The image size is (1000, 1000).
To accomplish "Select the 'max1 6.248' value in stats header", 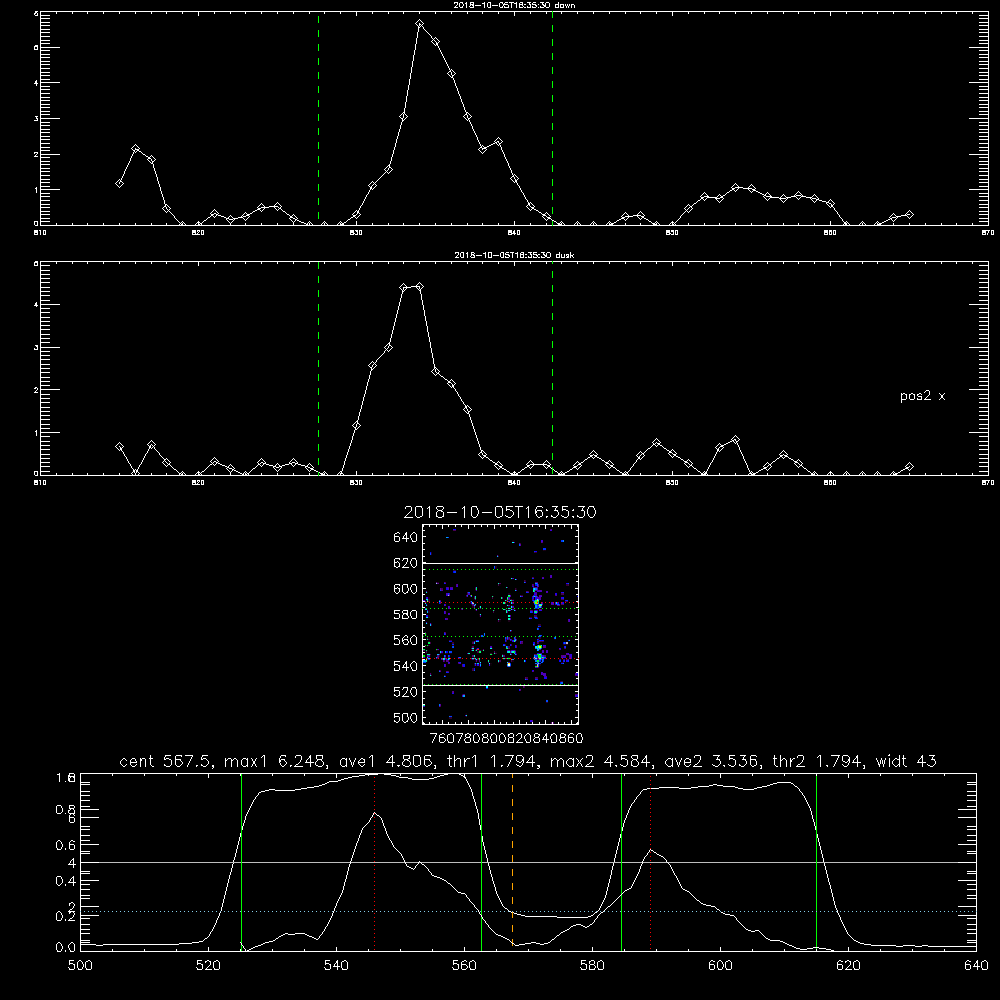I will [x=276, y=761].
